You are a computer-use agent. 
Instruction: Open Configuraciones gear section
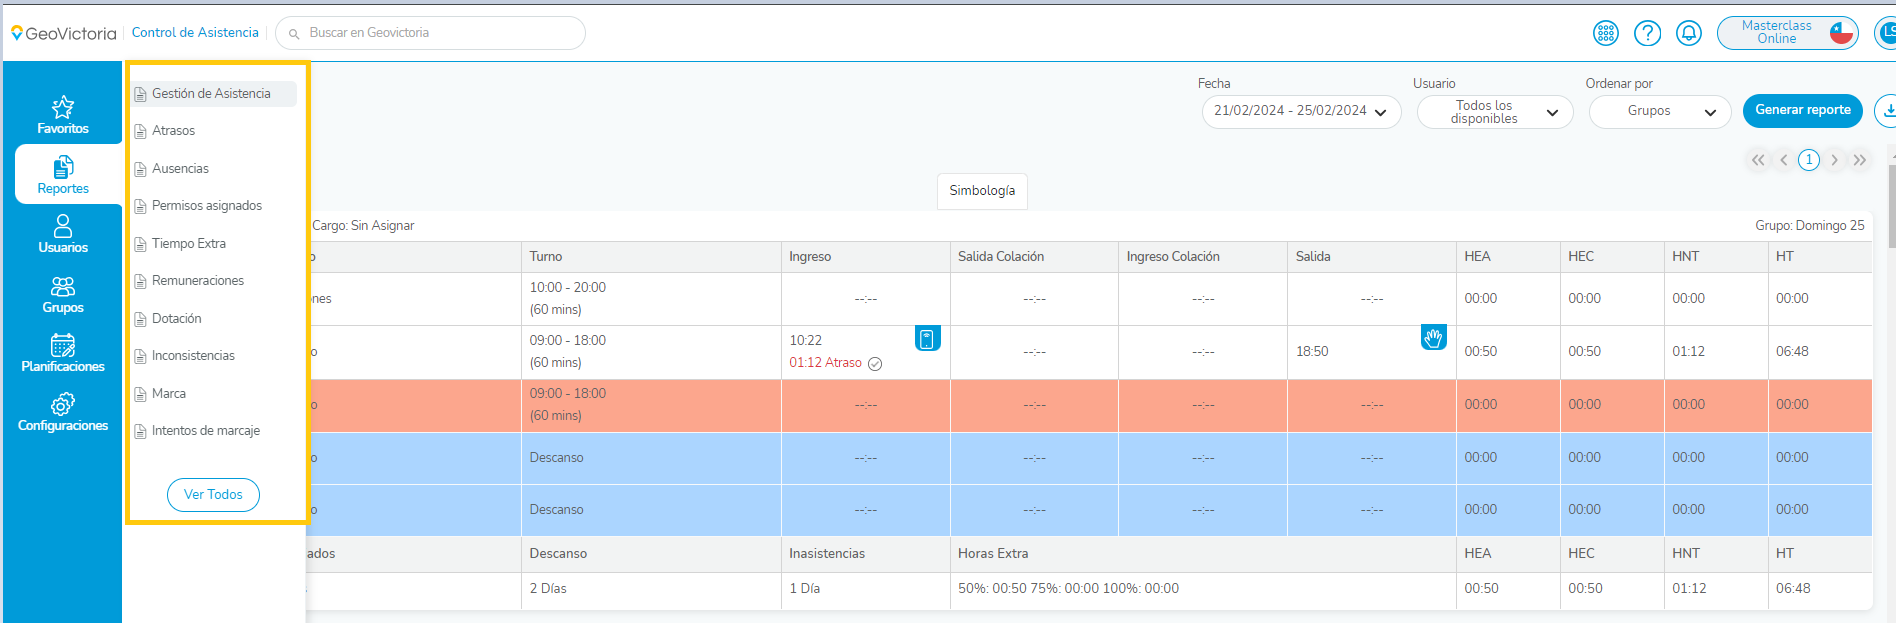pyautogui.click(x=62, y=412)
